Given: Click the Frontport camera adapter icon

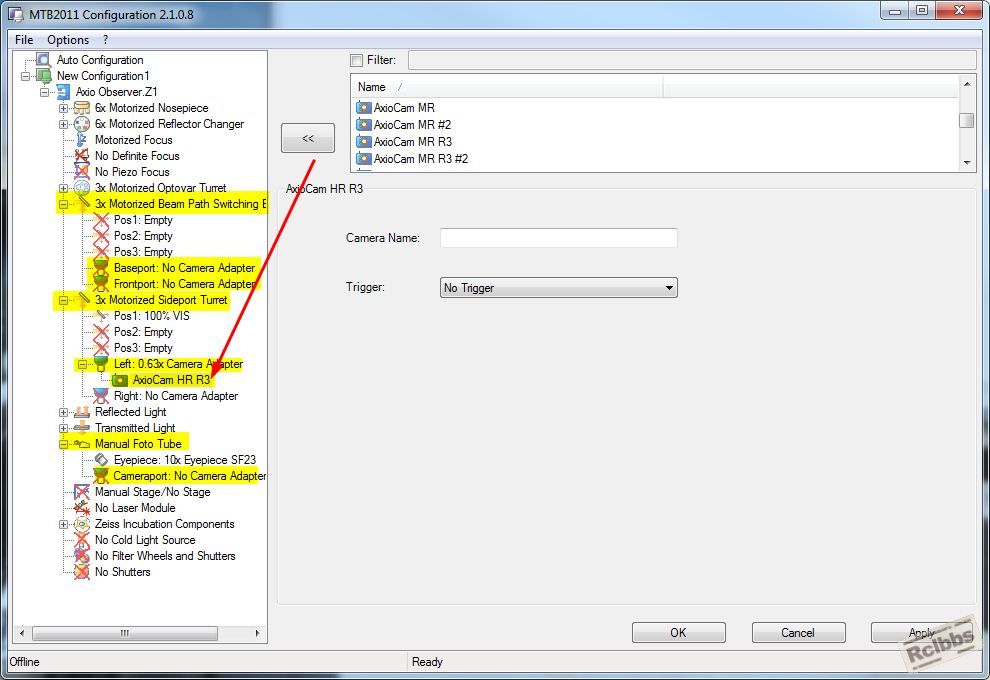Looking at the screenshot, I should 100,284.
